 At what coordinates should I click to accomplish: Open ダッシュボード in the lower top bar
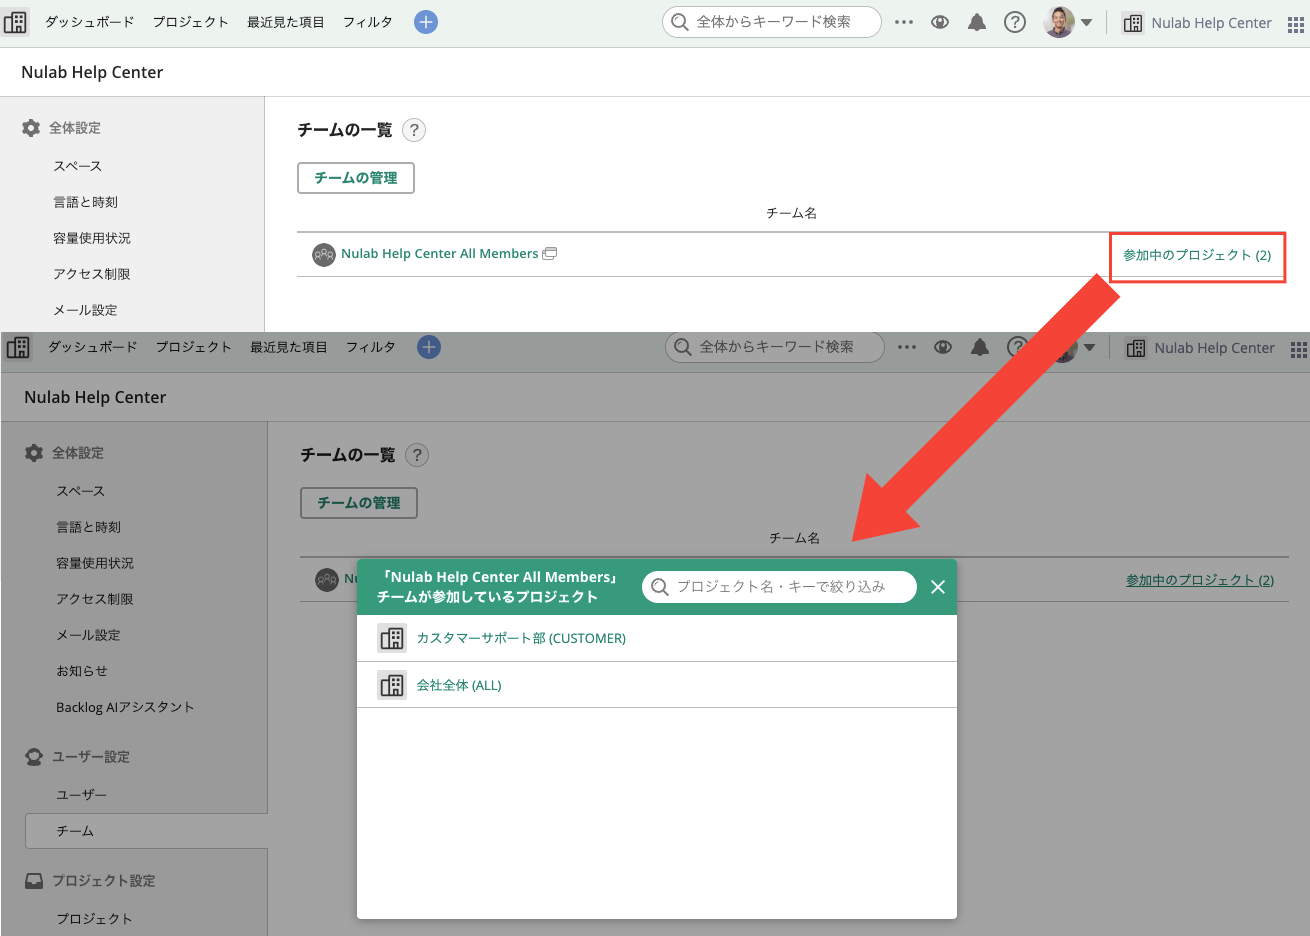pos(92,347)
